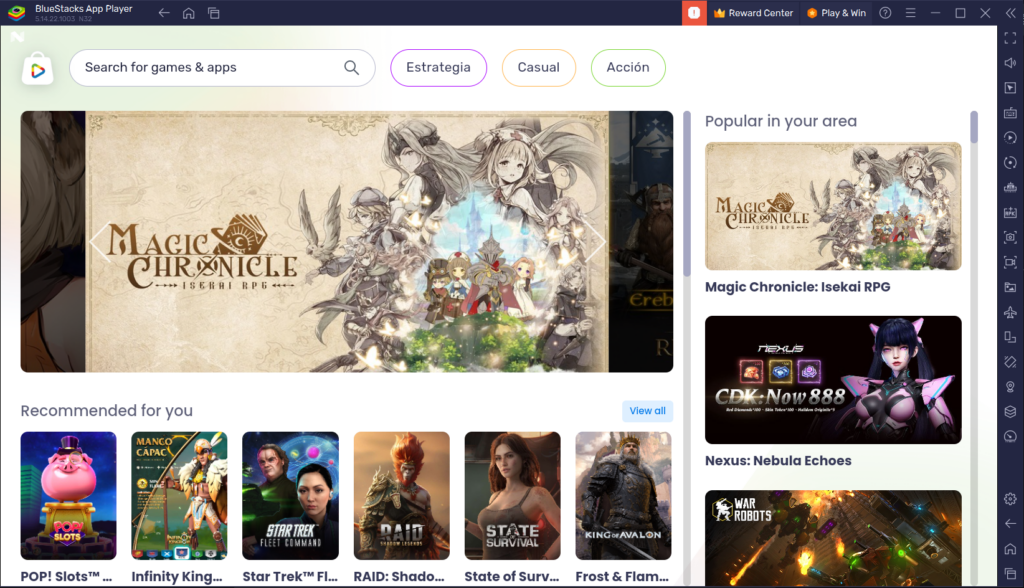The width and height of the screenshot is (1024, 588).
Task: Click the BlueStacks logo icon
Action: pyautogui.click(x=16, y=12)
